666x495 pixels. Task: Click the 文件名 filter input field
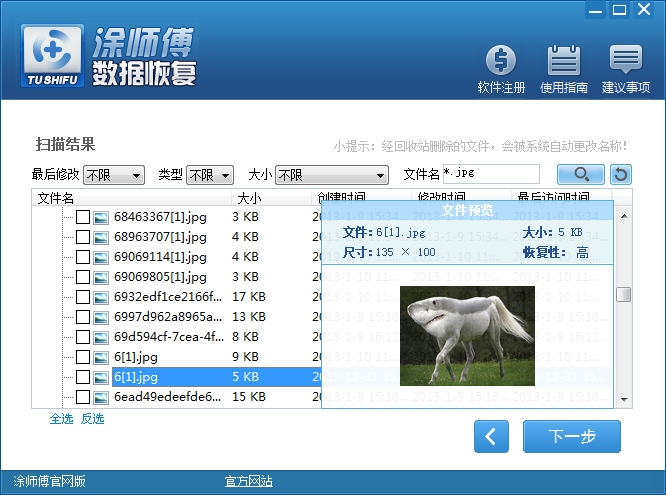pos(491,174)
